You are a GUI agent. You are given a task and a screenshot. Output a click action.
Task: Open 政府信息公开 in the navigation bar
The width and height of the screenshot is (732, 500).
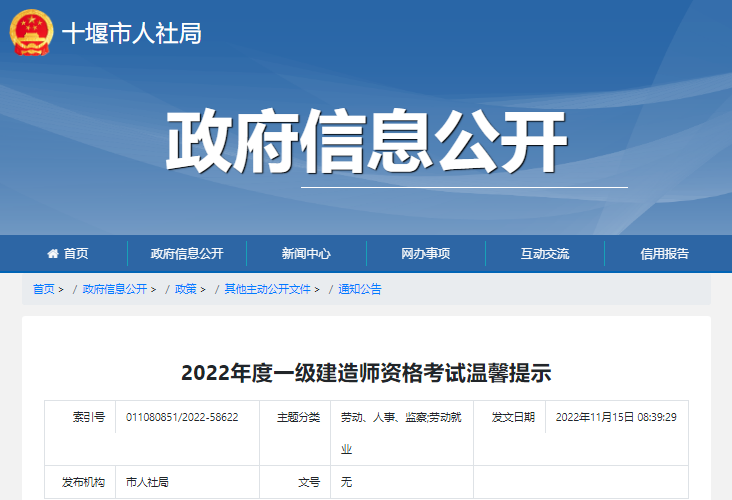pos(187,254)
